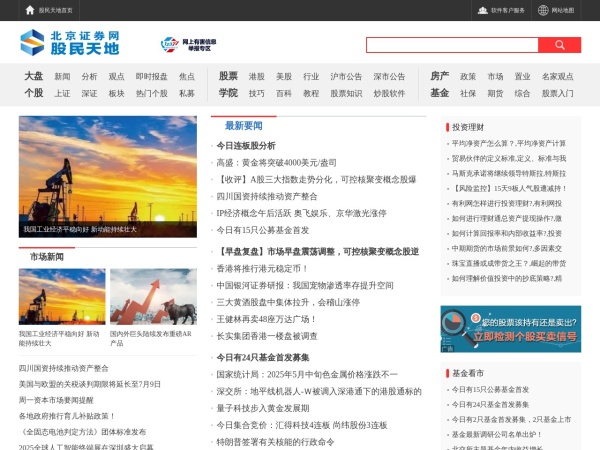
Task: Open 四川国资持续推动资产整合 in 最新要闻
Action: pos(267,196)
